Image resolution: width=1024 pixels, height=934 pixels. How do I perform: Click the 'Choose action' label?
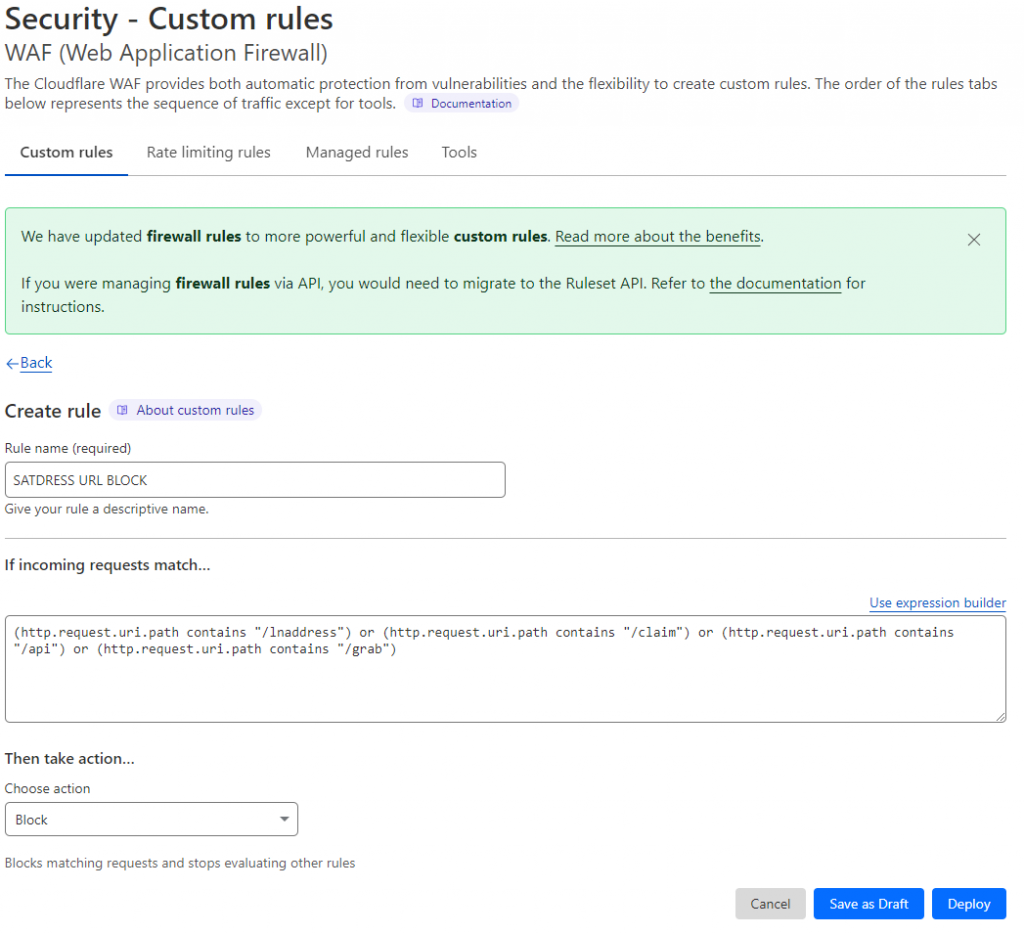coord(47,788)
